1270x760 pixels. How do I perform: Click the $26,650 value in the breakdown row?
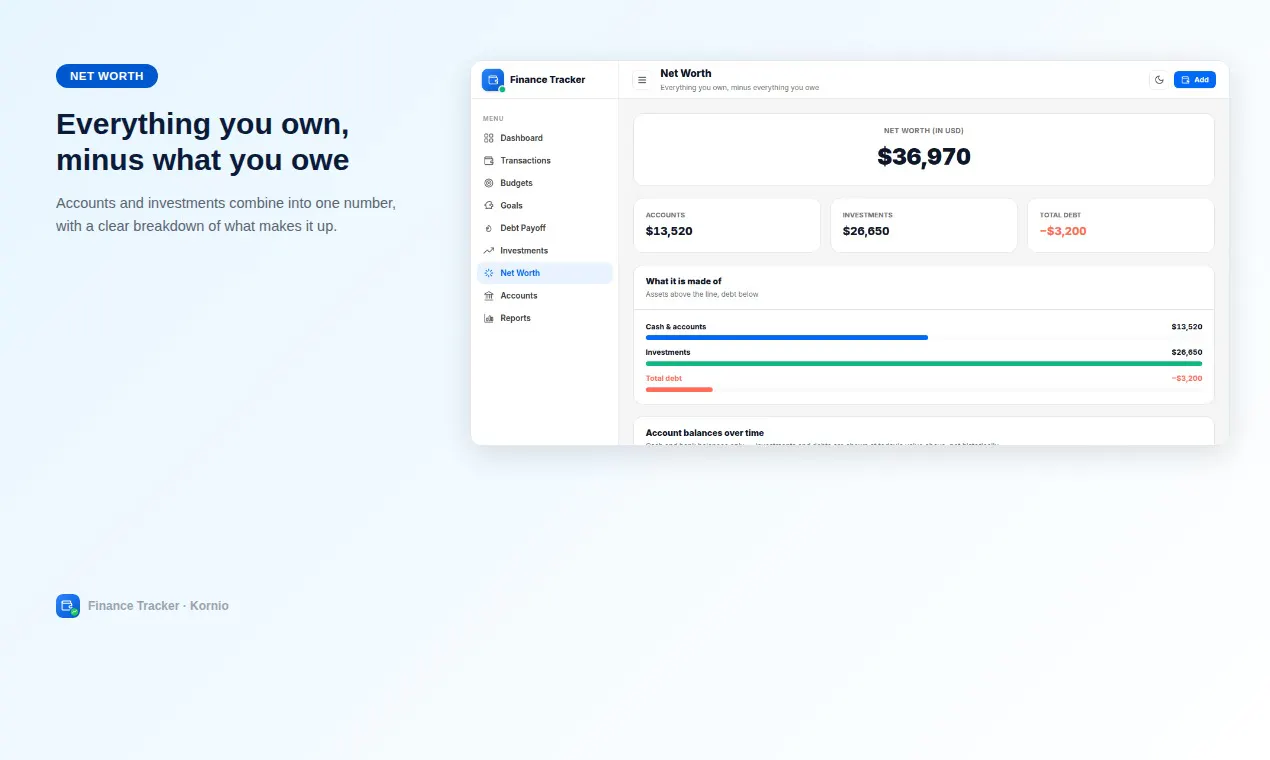1187,353
